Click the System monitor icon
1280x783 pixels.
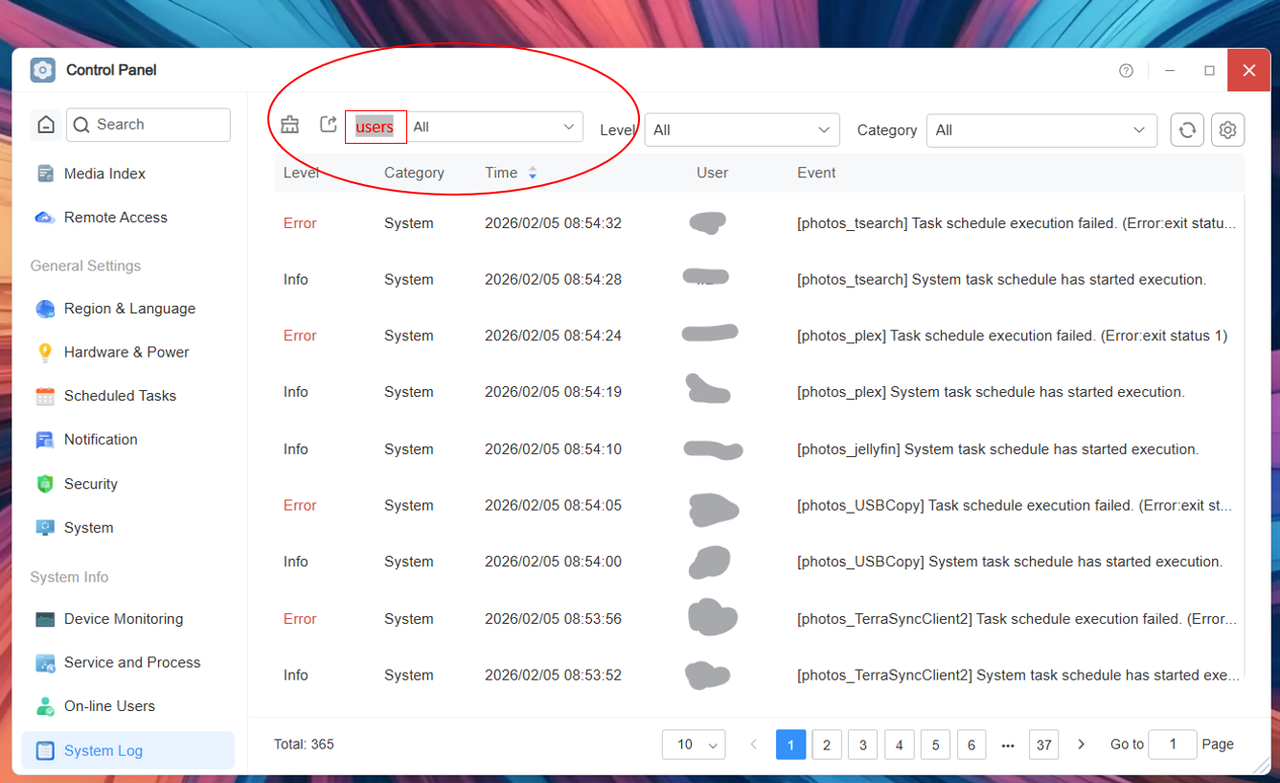pos(45,528)
